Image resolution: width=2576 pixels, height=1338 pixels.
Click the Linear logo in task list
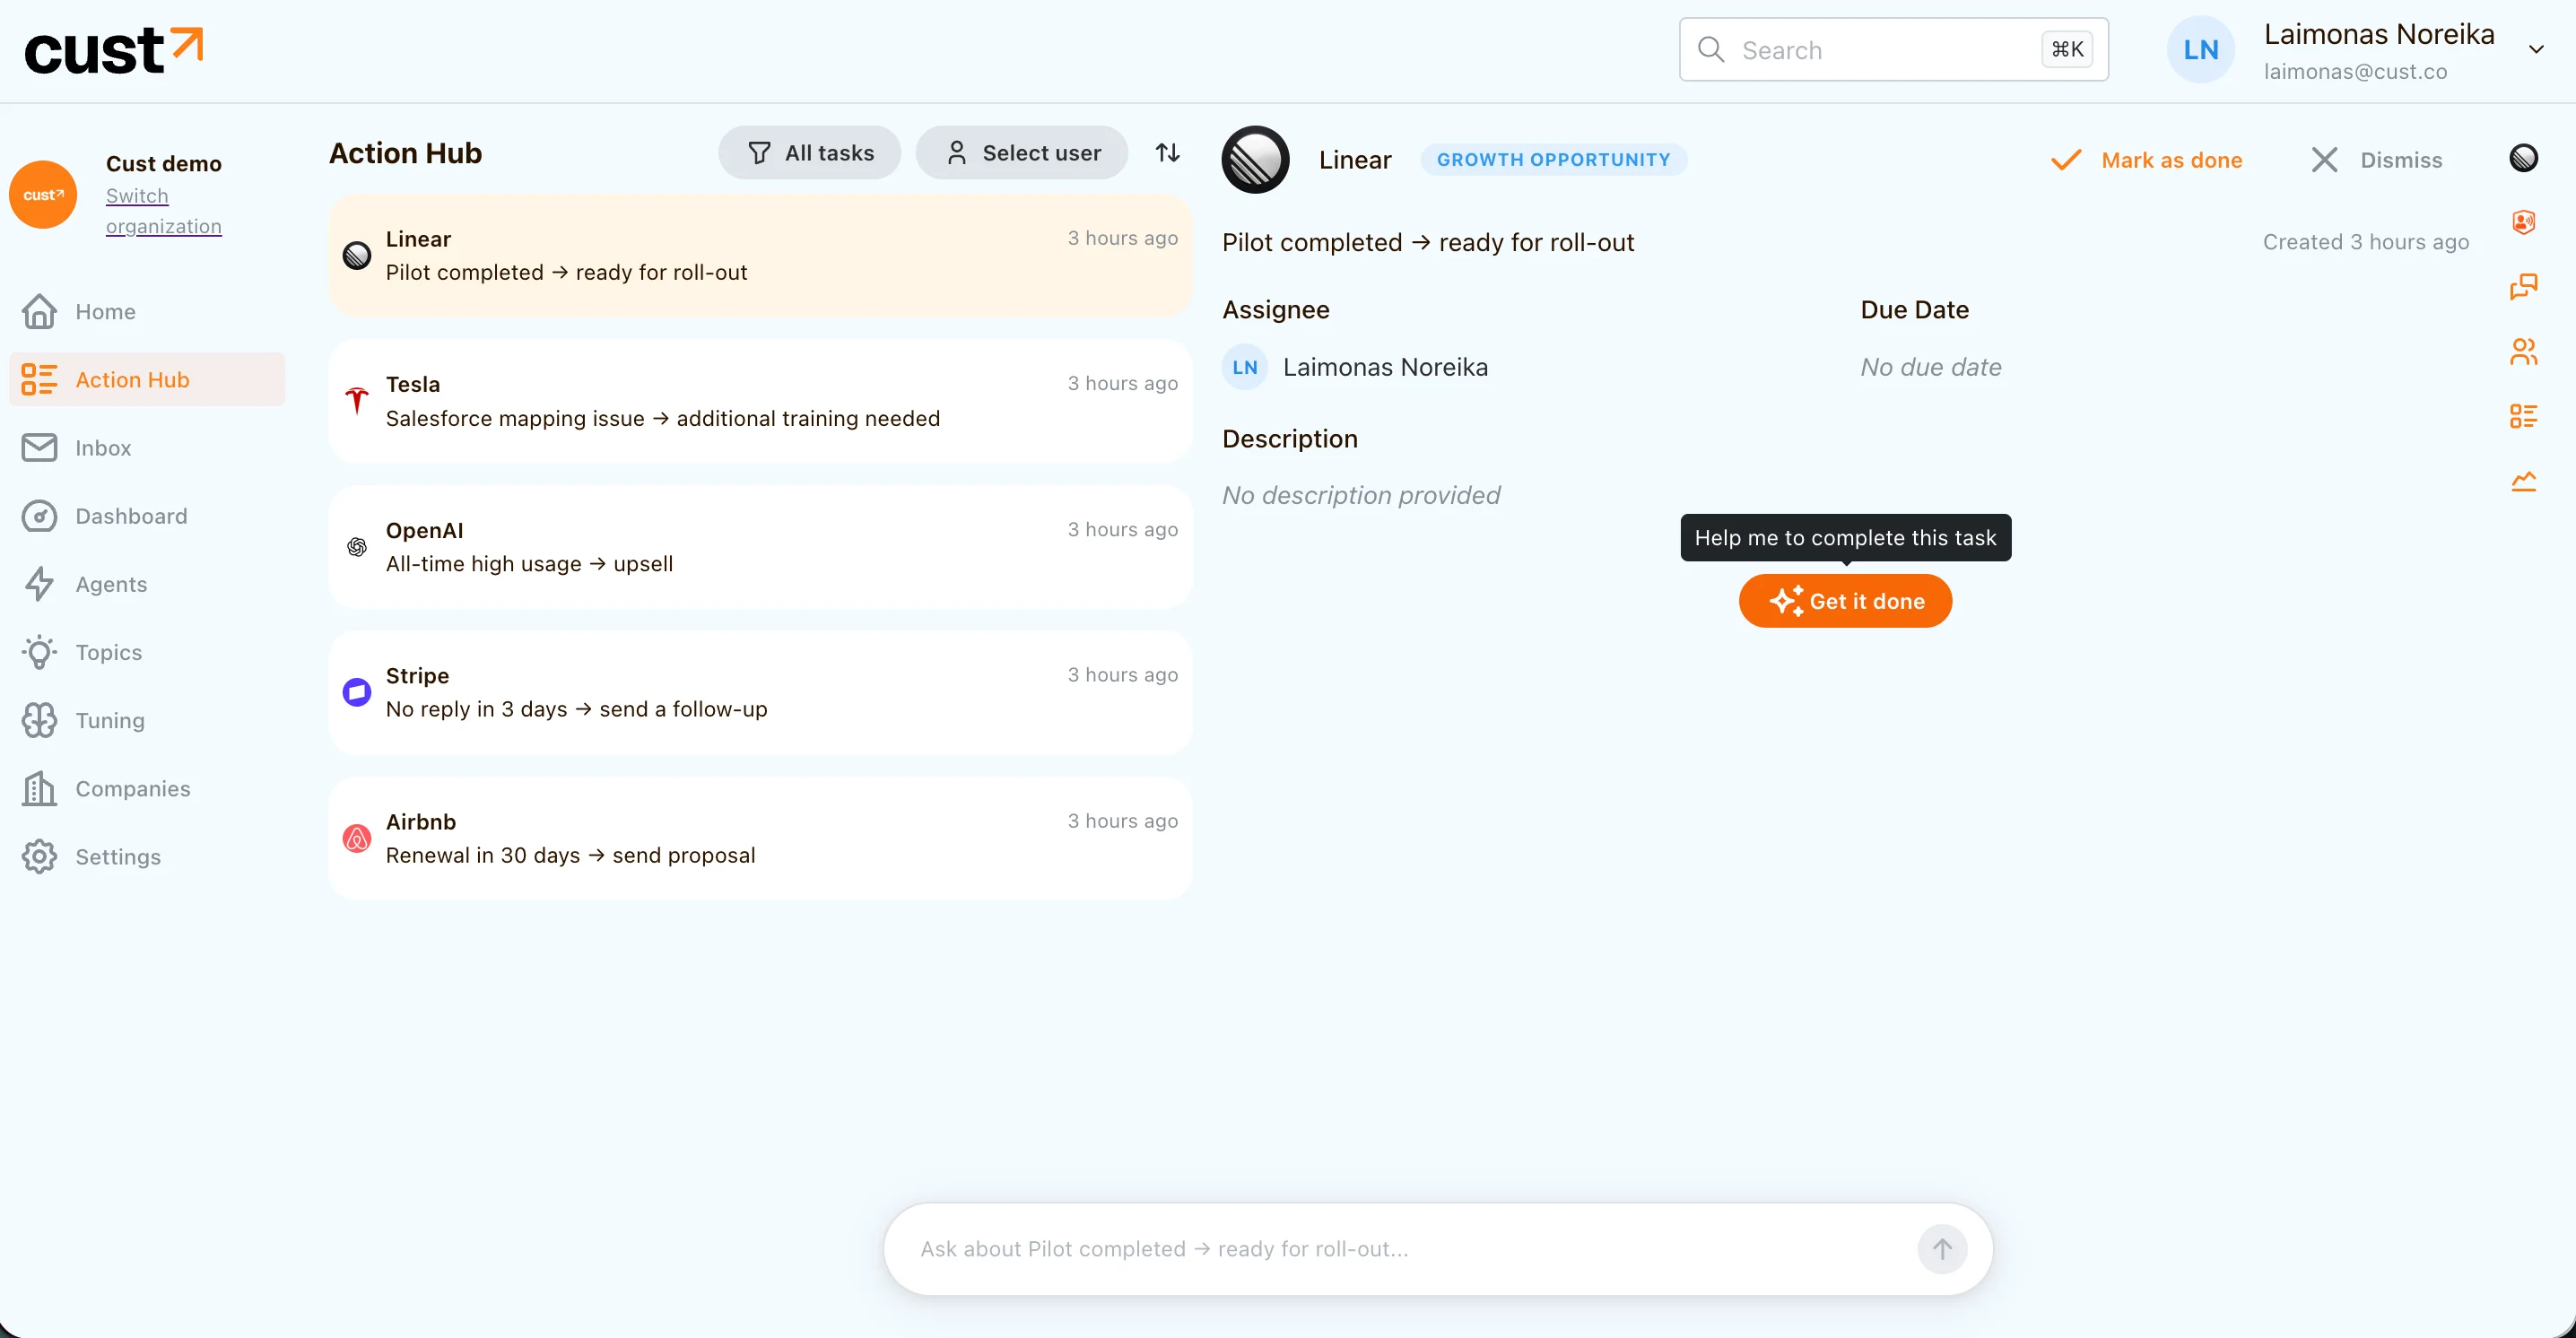tap(357, 255)
